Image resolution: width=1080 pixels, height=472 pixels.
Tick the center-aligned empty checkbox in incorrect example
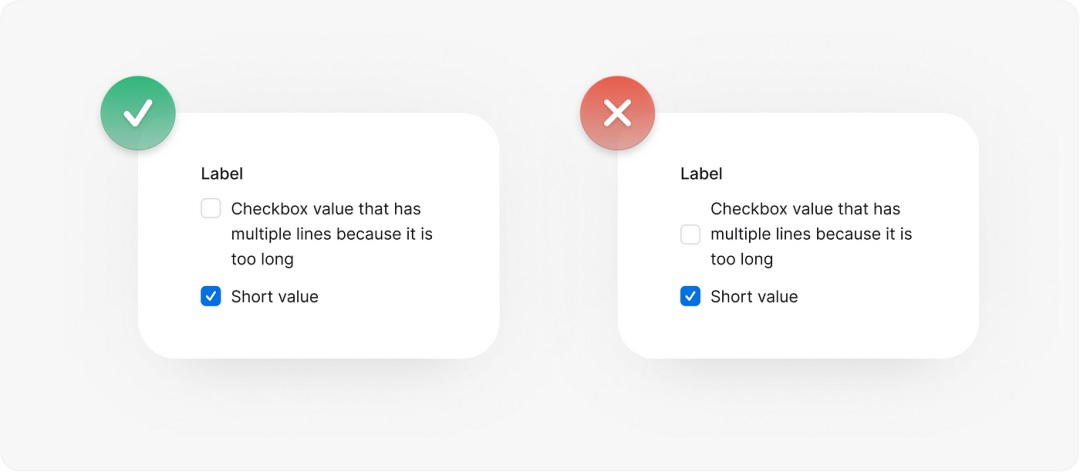click(690, 235)
